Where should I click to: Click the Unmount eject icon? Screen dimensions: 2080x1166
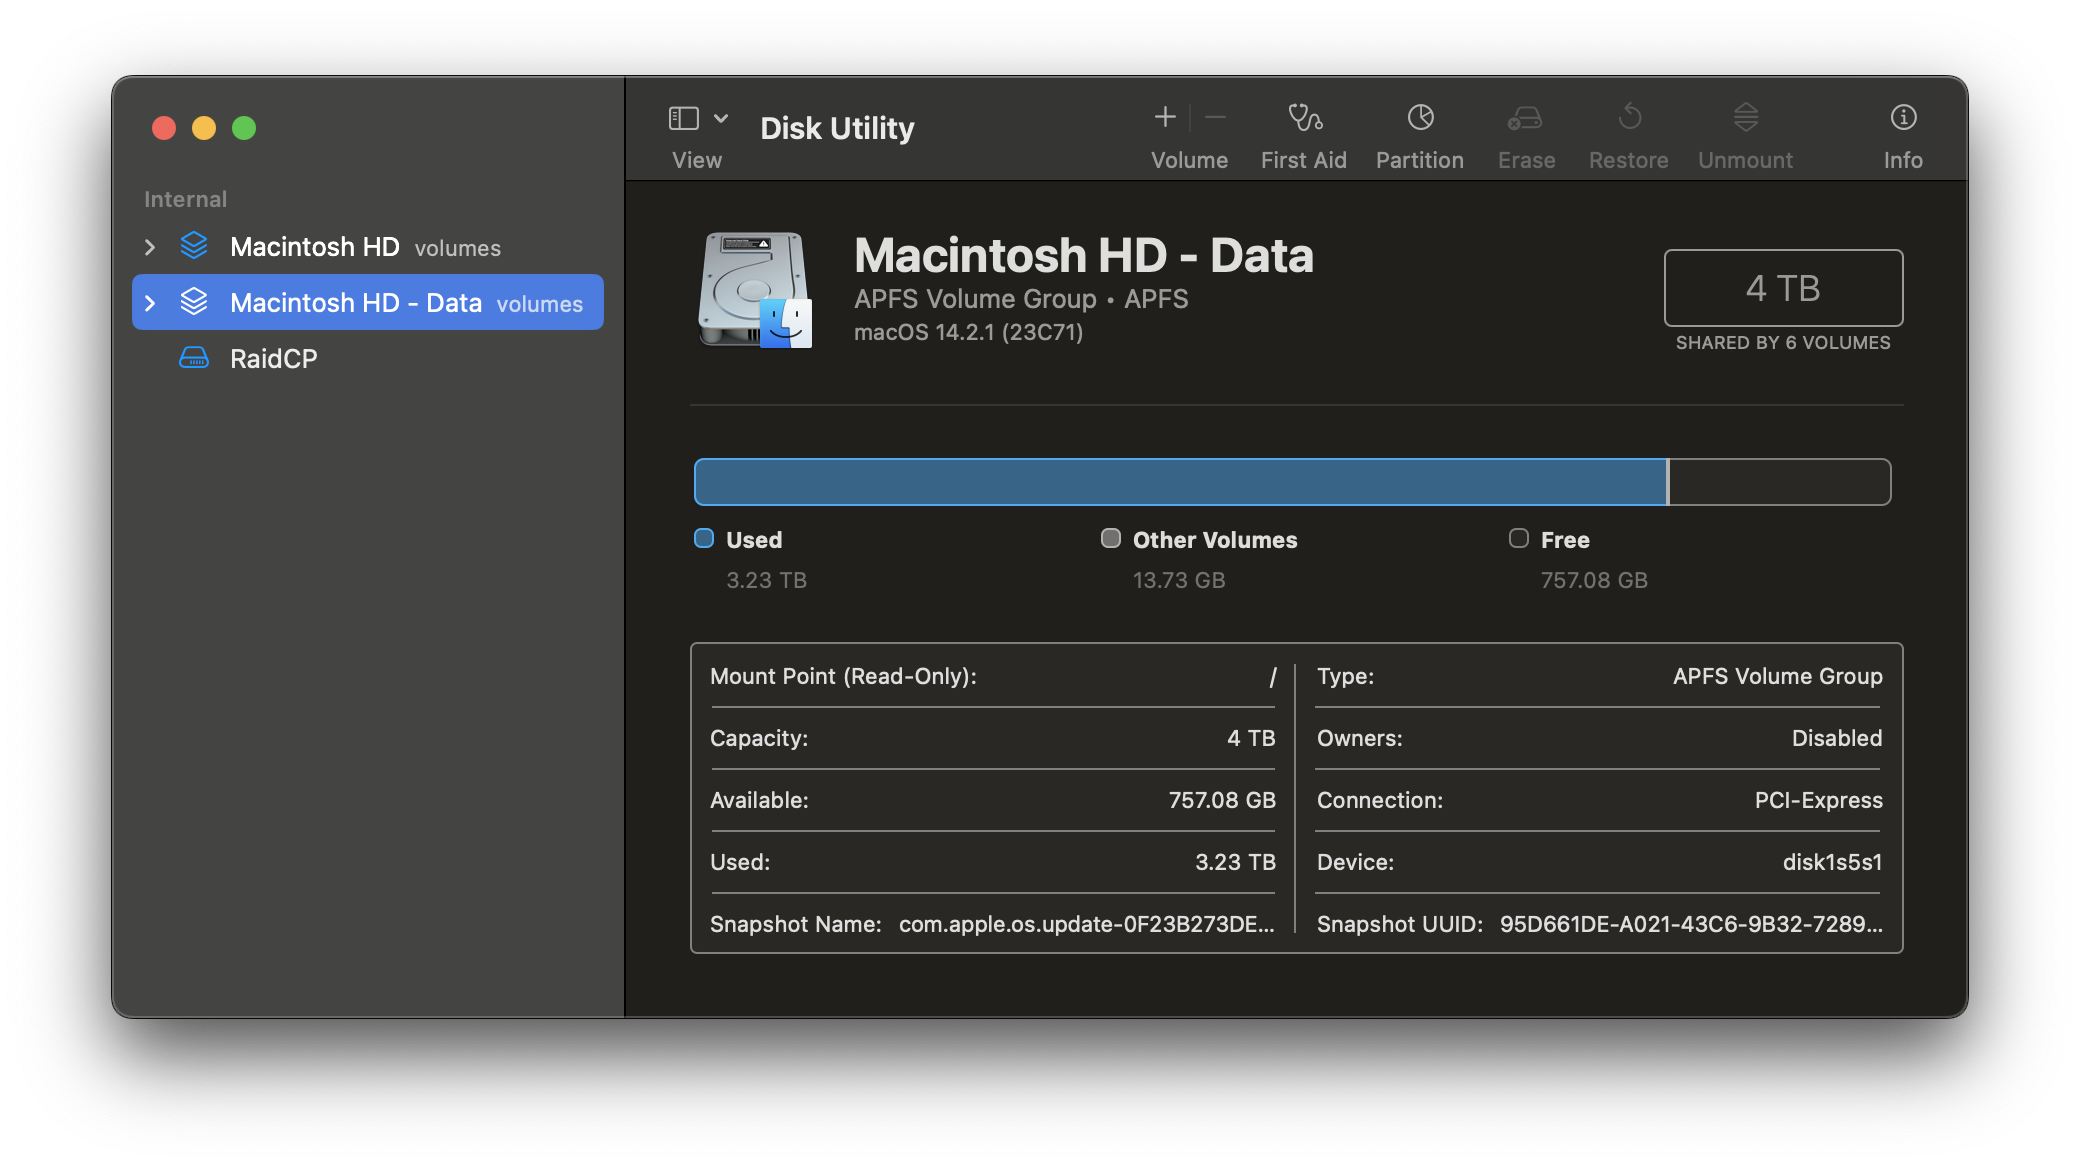click(x=1745, y=118)
